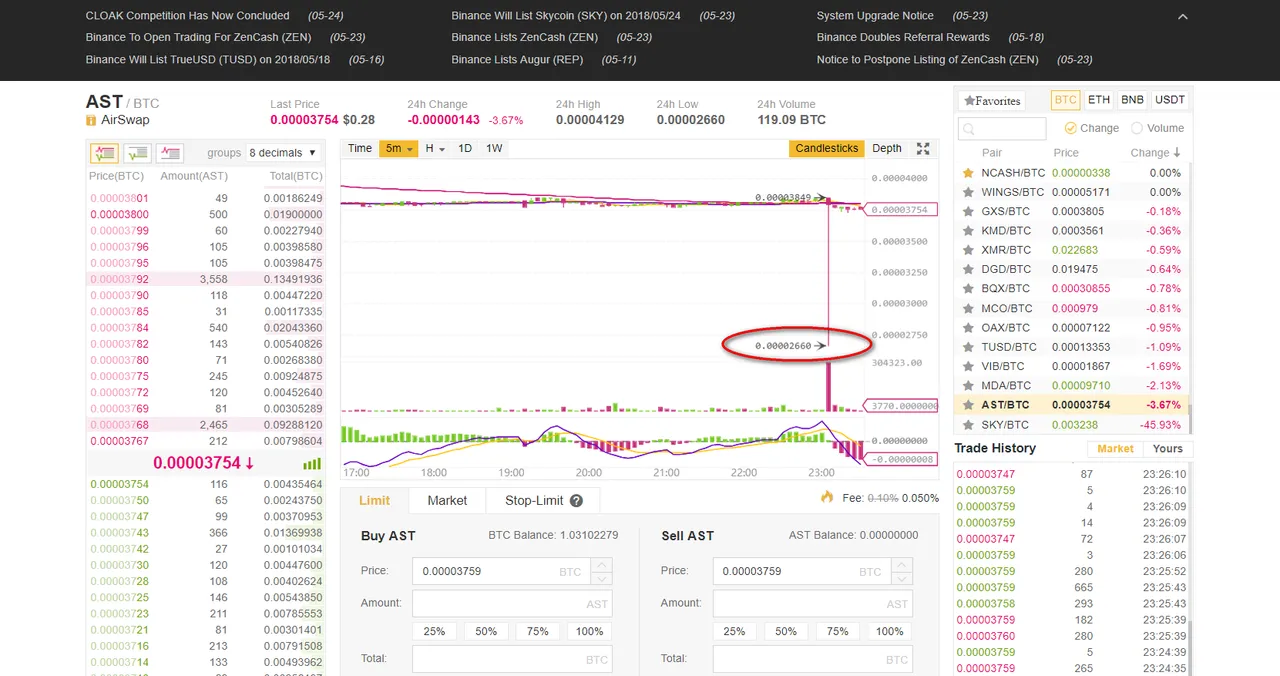Viewport: 1280px width, 676px height.
Task: Star the BQX/BTC pair
Action: pyautogui.click(x=967, y=289)
